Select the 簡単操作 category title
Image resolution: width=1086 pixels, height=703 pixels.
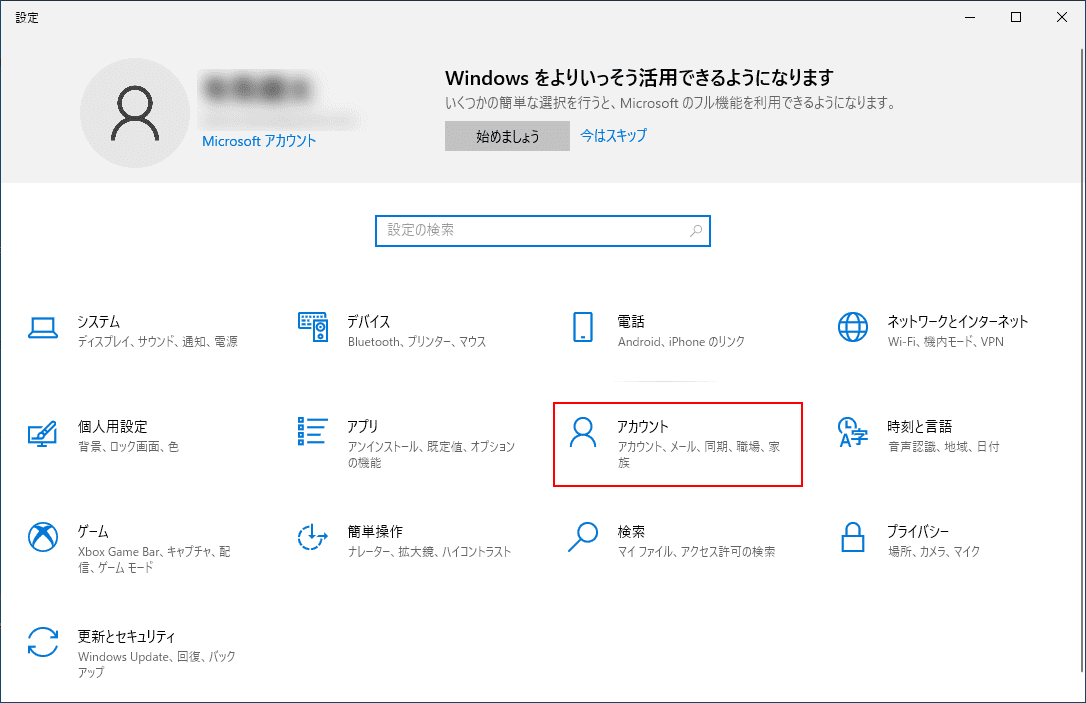pyautogui.click(x=375, y=531)
